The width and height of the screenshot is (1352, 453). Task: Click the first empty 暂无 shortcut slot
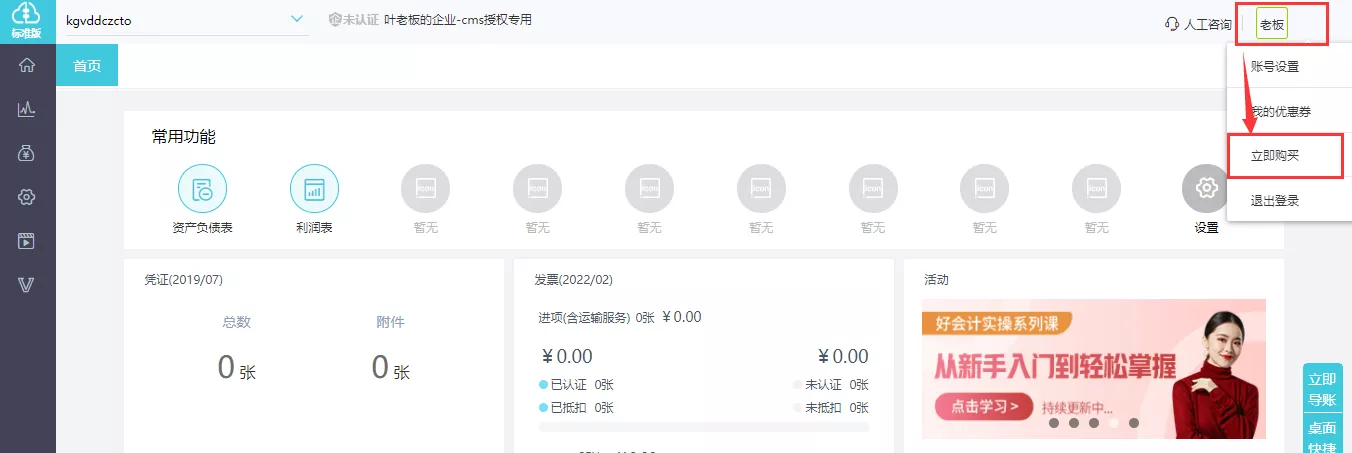coord(425,189)
